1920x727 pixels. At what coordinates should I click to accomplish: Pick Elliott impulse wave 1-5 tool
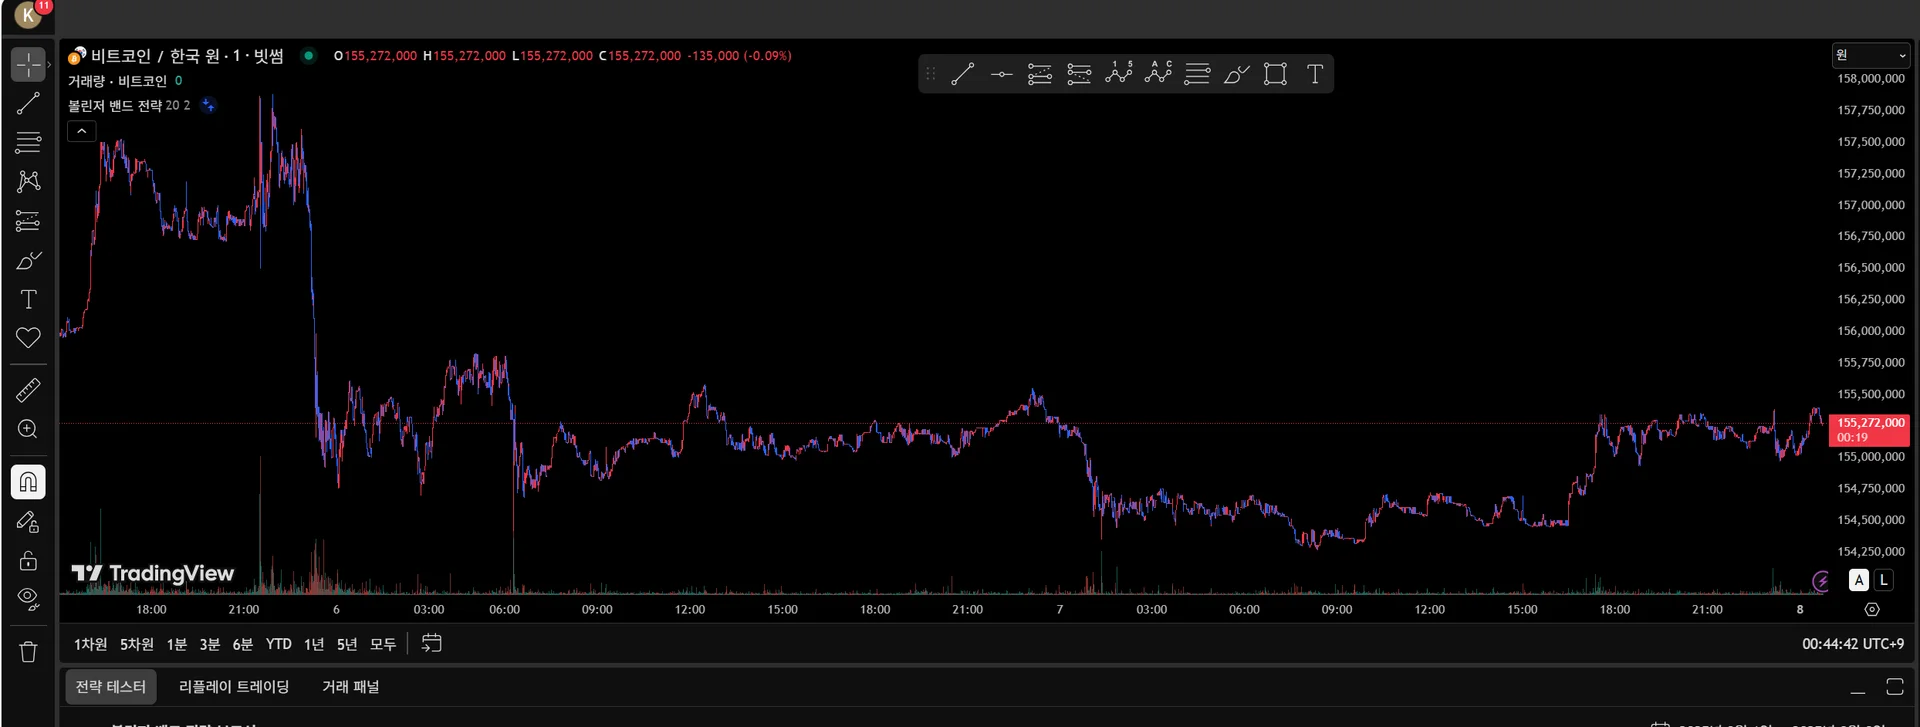click(x=1119, y=74)
